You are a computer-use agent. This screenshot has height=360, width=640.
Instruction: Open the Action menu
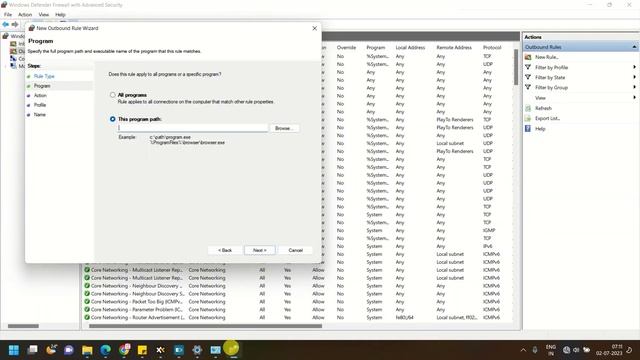(25, 15)
